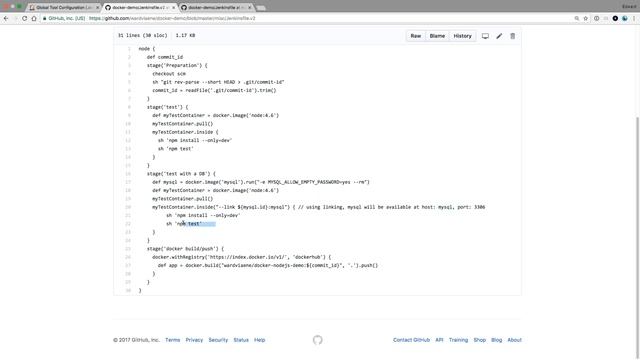
Task: Click the docker.build wardviaene line
Action: pyautogui.click(x=268, y=266)
